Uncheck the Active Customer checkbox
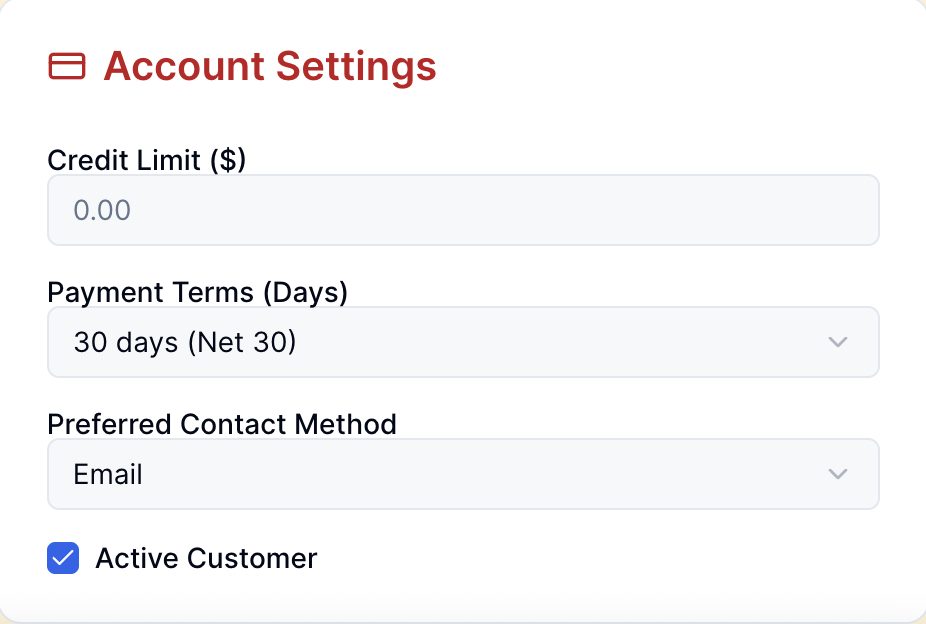Image resolution: width=926 pixels, height=624 pixels. [x=63, y=558]
